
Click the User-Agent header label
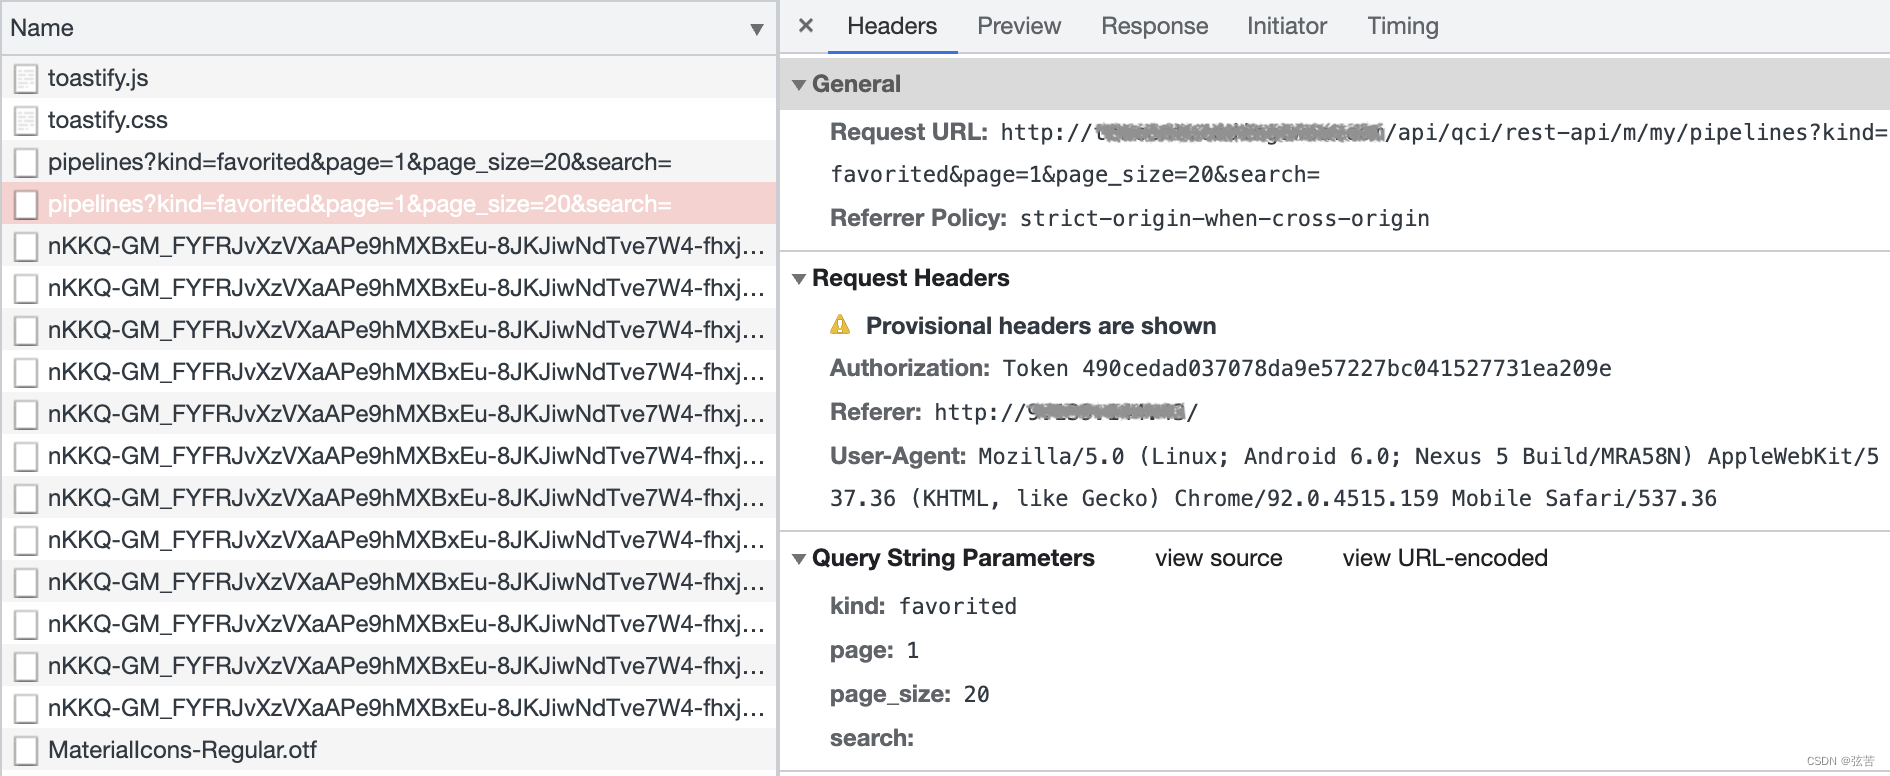[x=898, y=456]
